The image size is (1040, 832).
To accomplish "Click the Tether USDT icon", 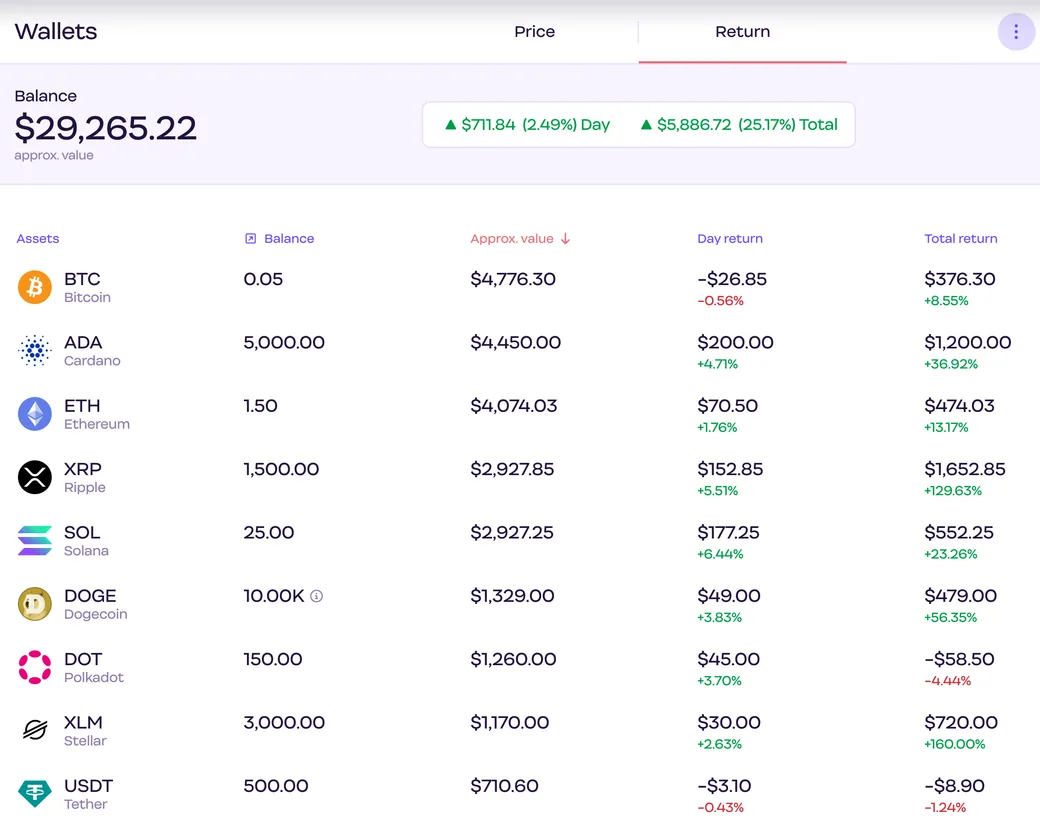I will (x=34, y=794).
